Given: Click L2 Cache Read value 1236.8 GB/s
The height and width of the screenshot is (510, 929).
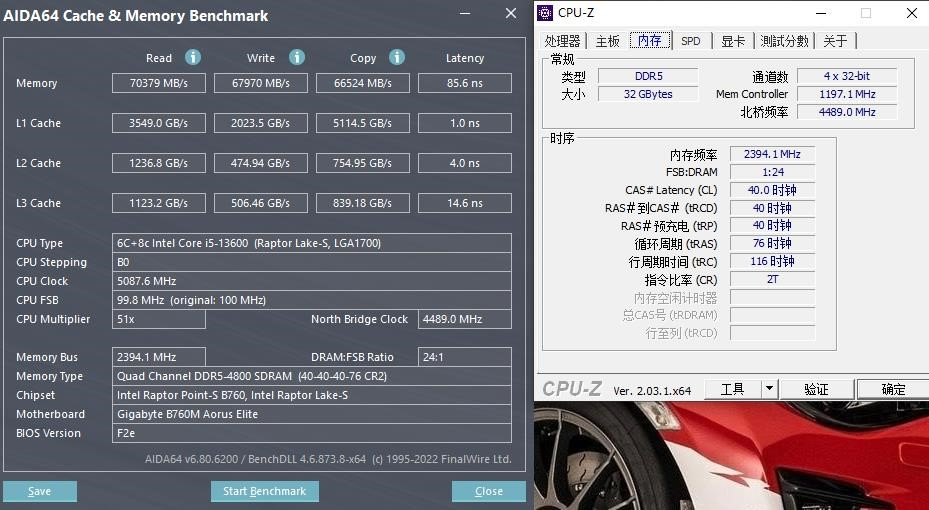Looking at the screenshot, I should point(159,163).
